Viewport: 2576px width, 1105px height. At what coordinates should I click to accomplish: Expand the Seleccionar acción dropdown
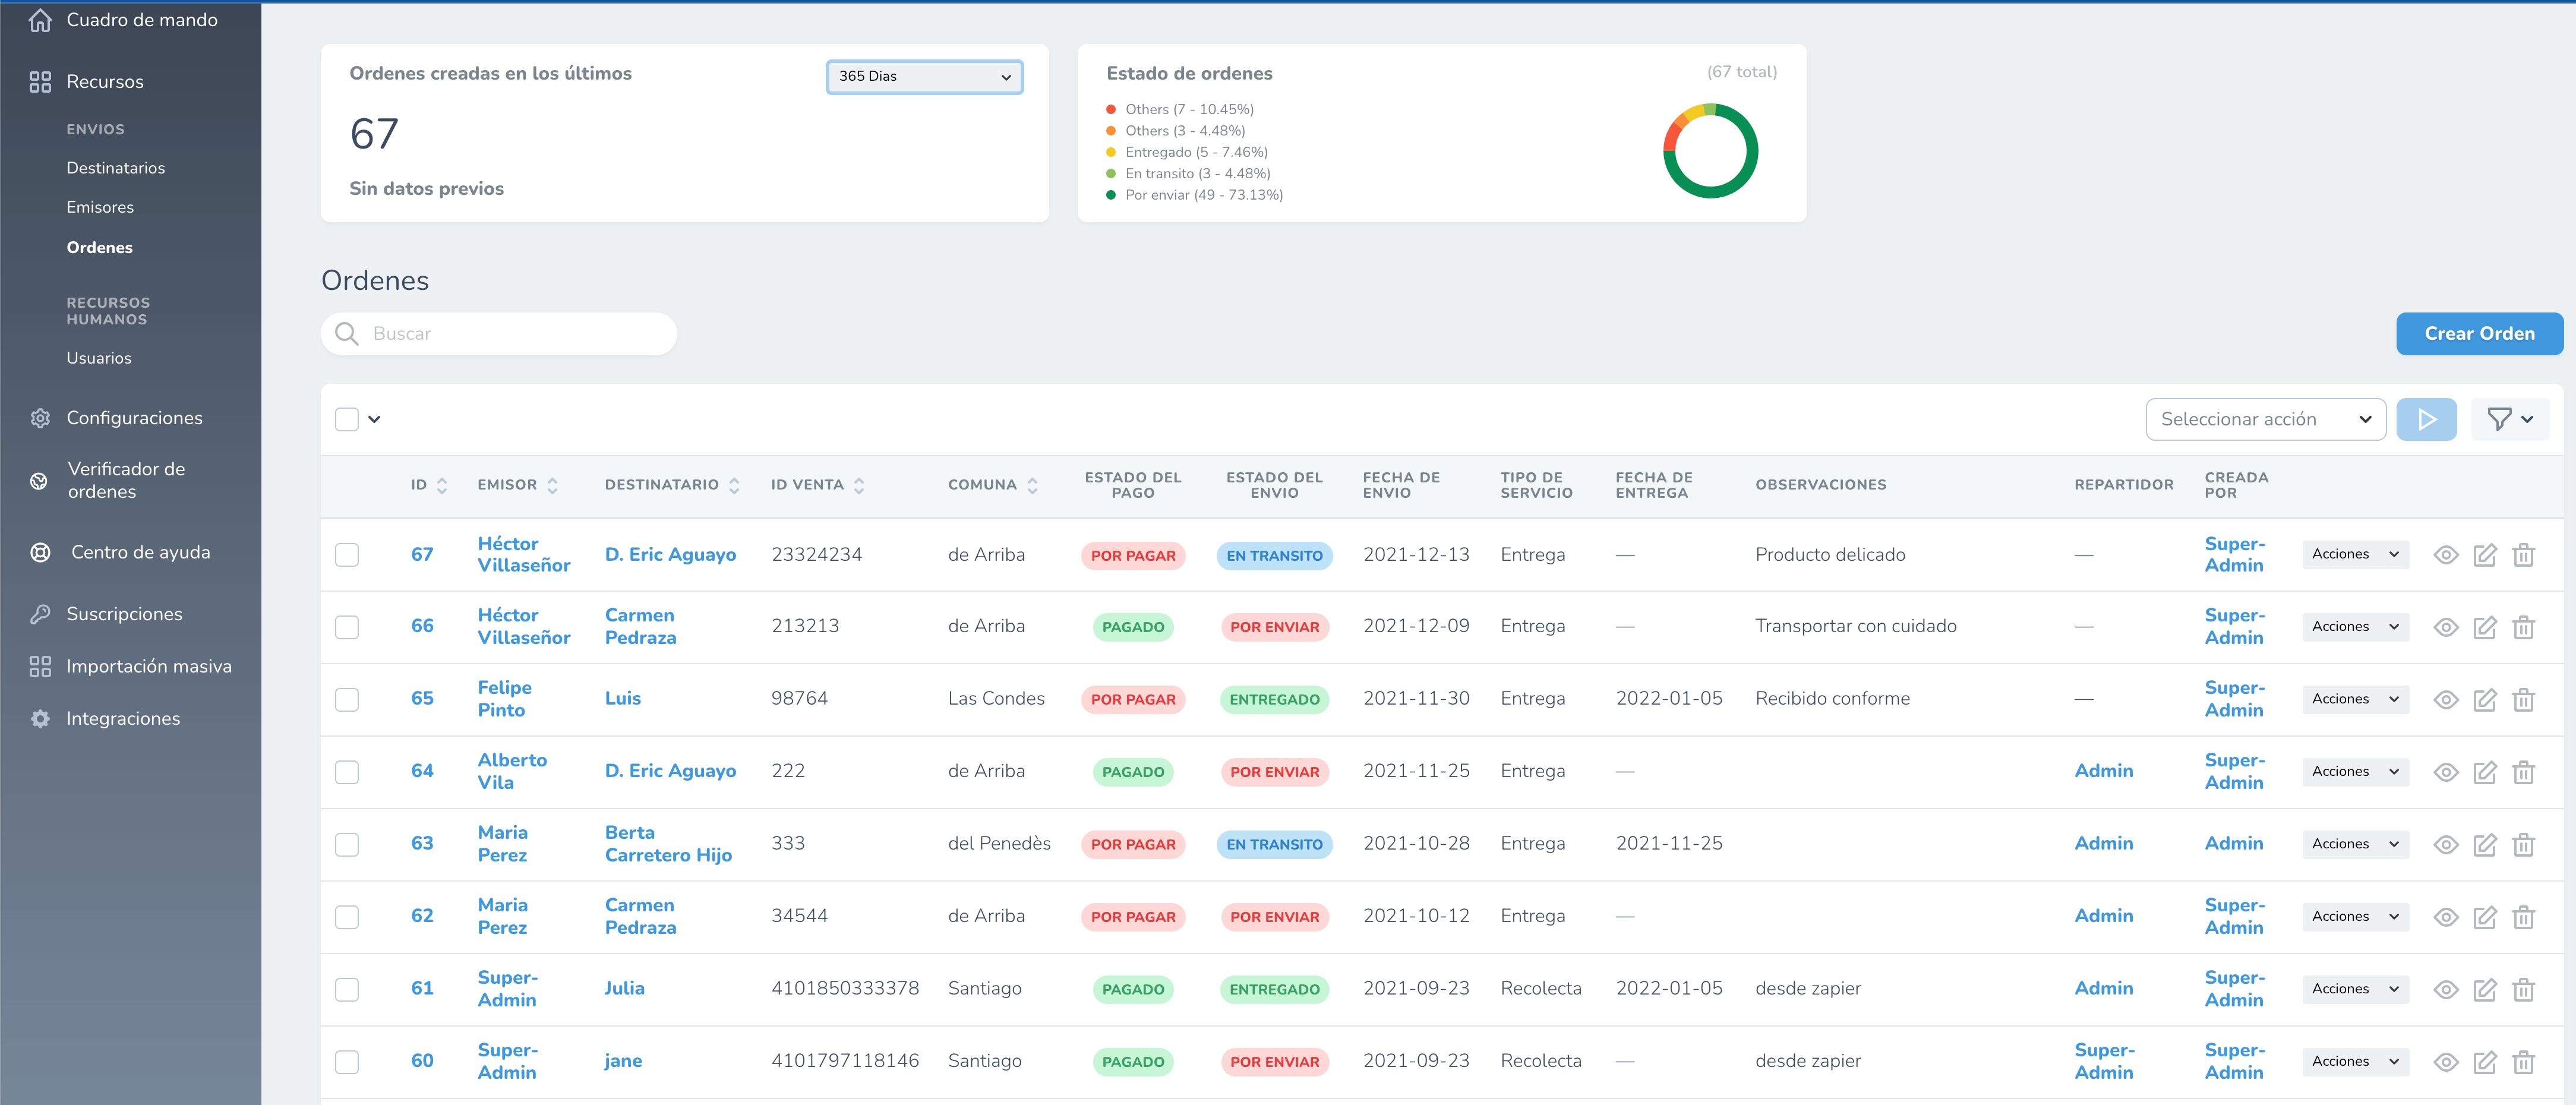click(2265, 419)
